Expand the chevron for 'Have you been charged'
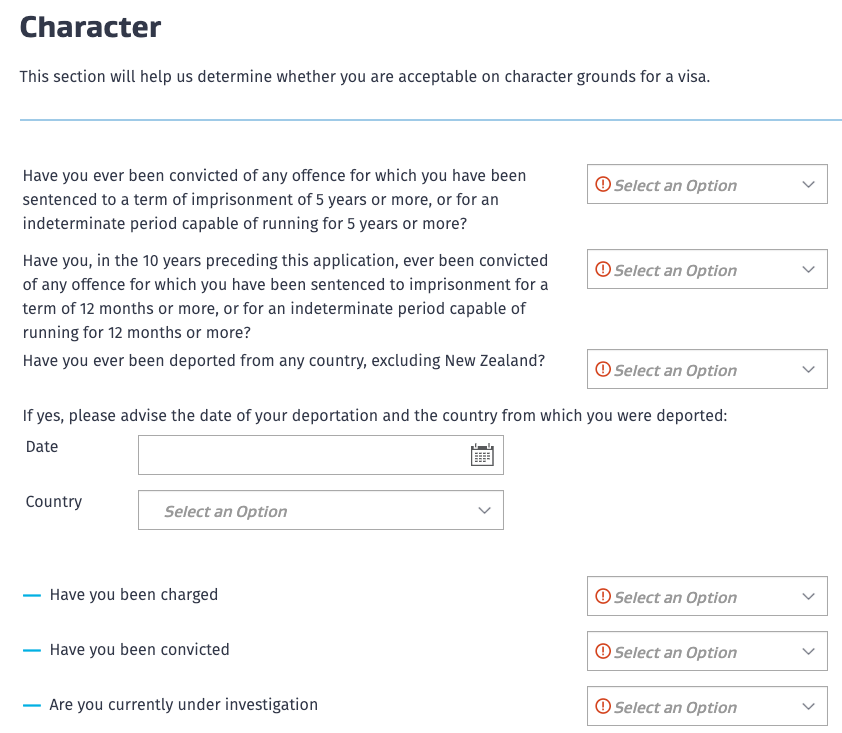842x733 pixels. pos(809,597)
